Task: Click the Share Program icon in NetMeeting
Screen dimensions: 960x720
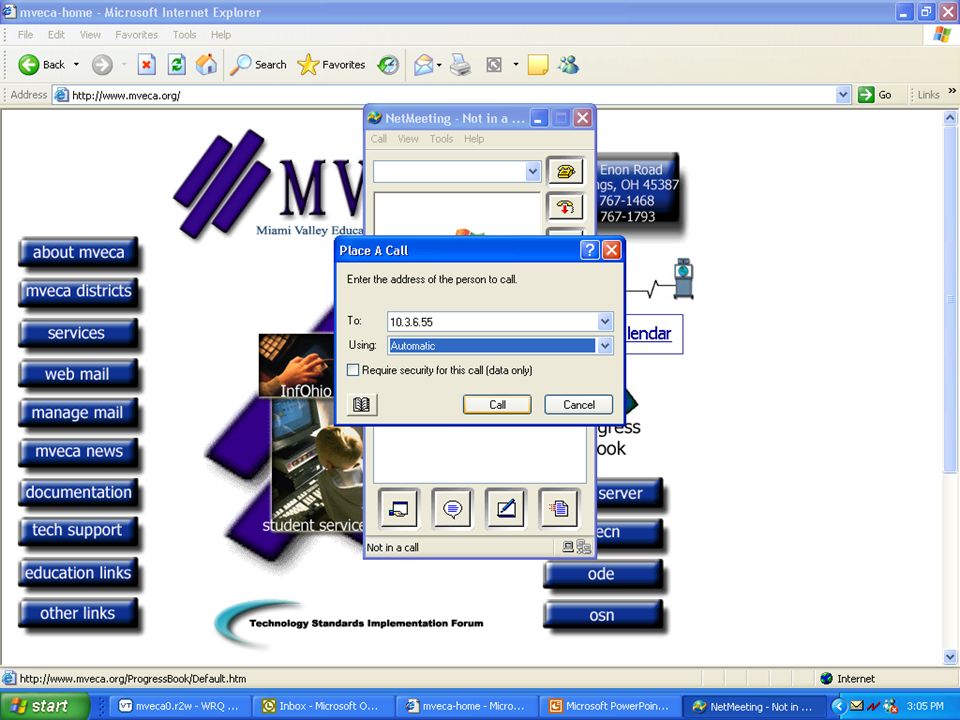Action: [399, 509]
